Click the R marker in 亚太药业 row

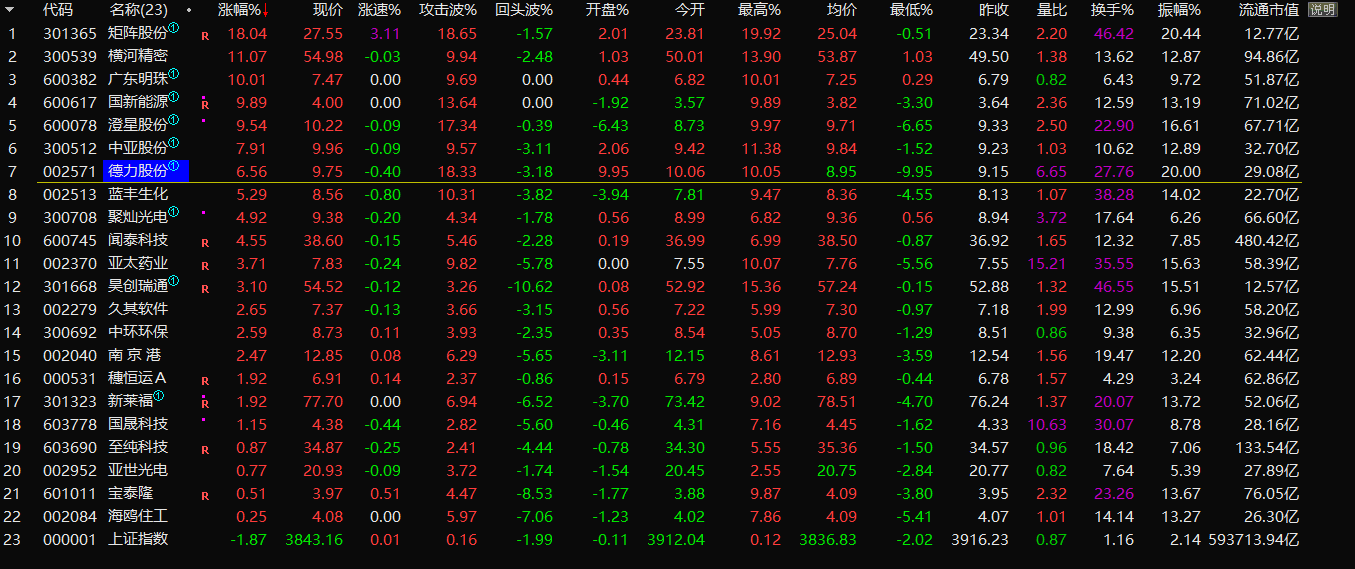click(205, 265)
